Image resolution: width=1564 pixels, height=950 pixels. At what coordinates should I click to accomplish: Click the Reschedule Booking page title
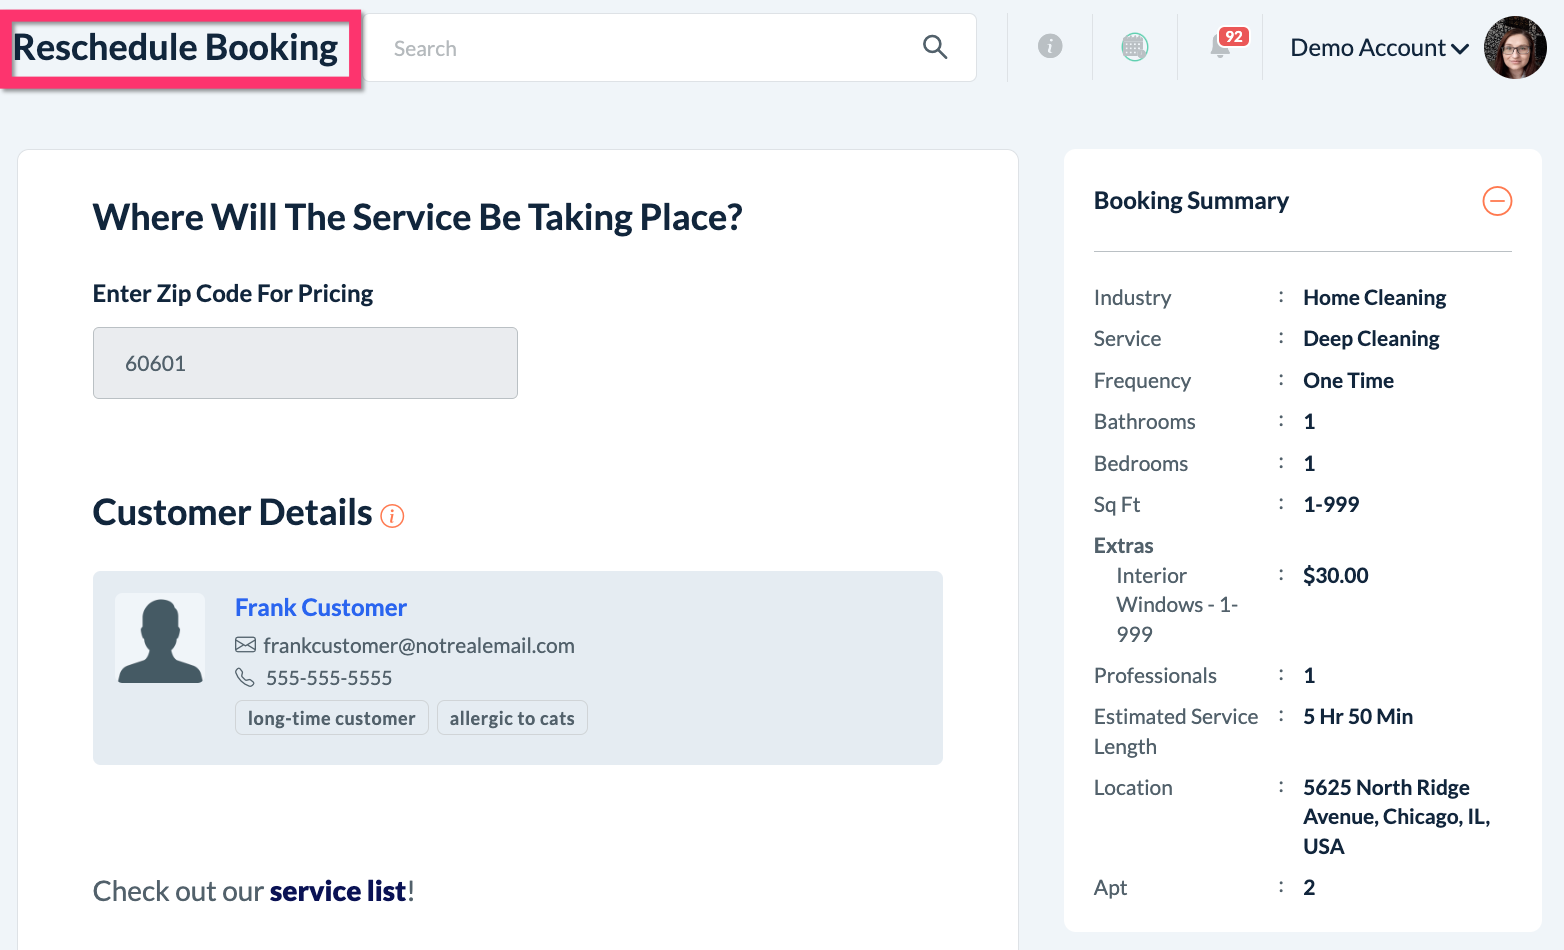point(176,48)
